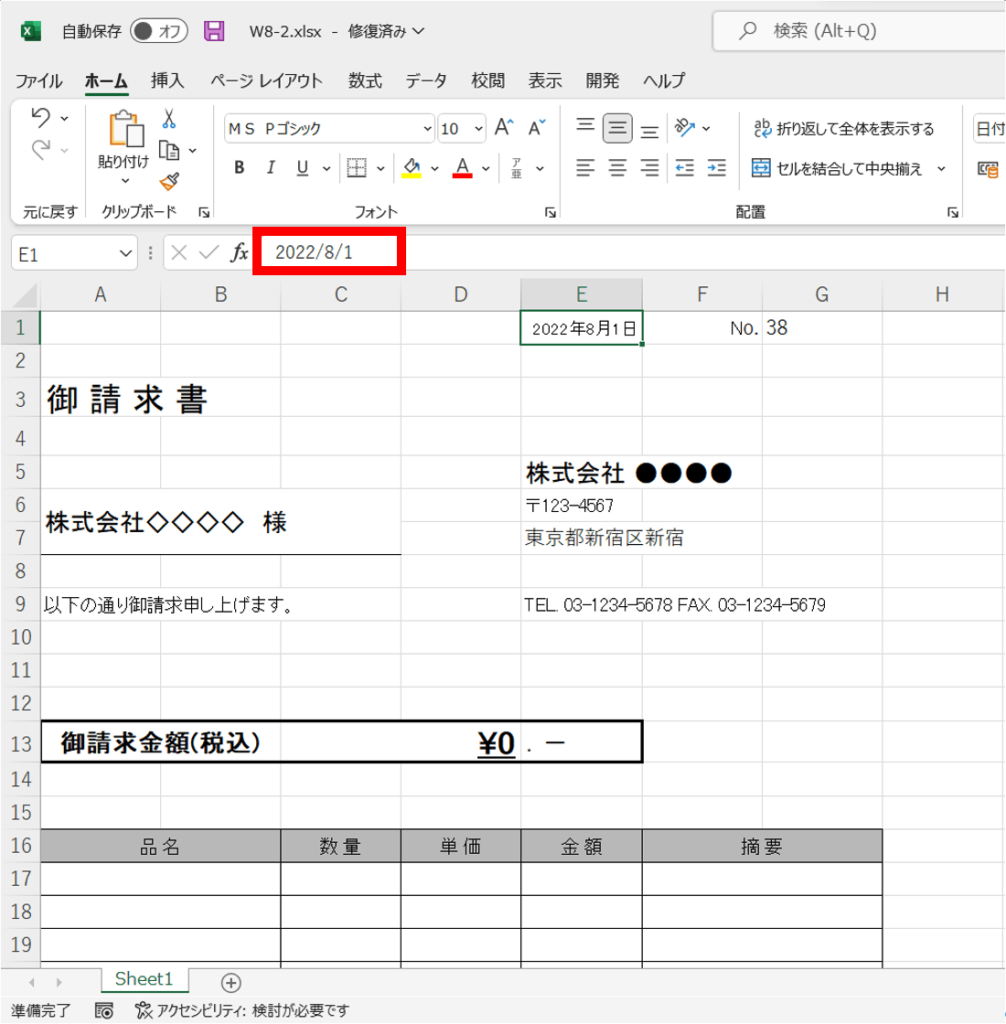This screenshot has width=1006, height=1024.
Task: Click セルを結合して中央揃え button
Action: 838,168
